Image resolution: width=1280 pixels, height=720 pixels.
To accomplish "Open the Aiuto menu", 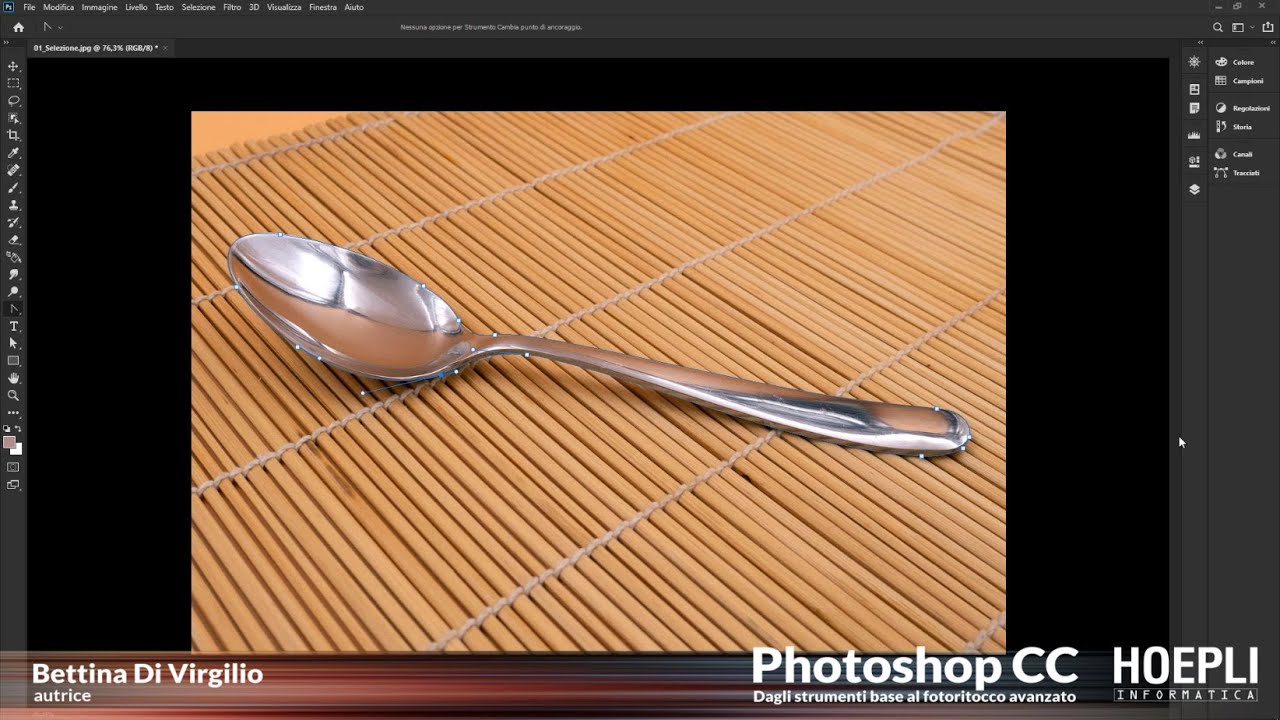I will click(354, 7).
